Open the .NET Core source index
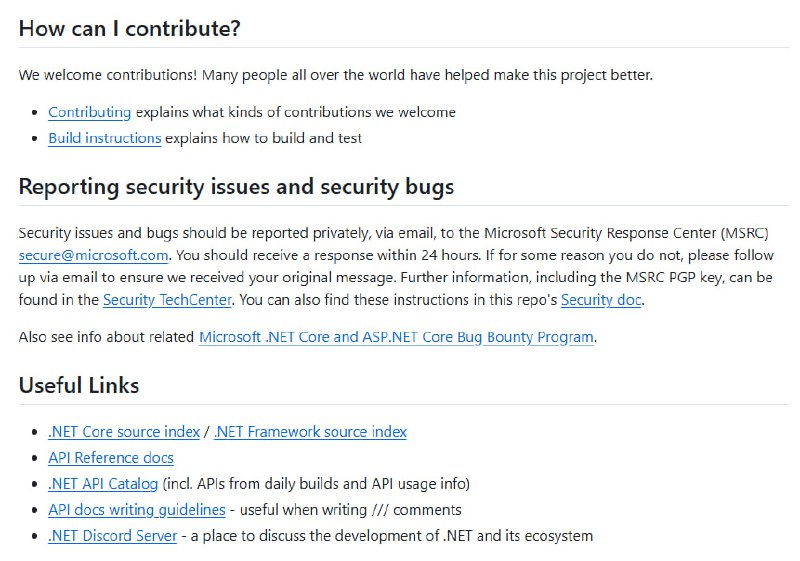Screen dimensions: 800x561 tap(124, 432)
